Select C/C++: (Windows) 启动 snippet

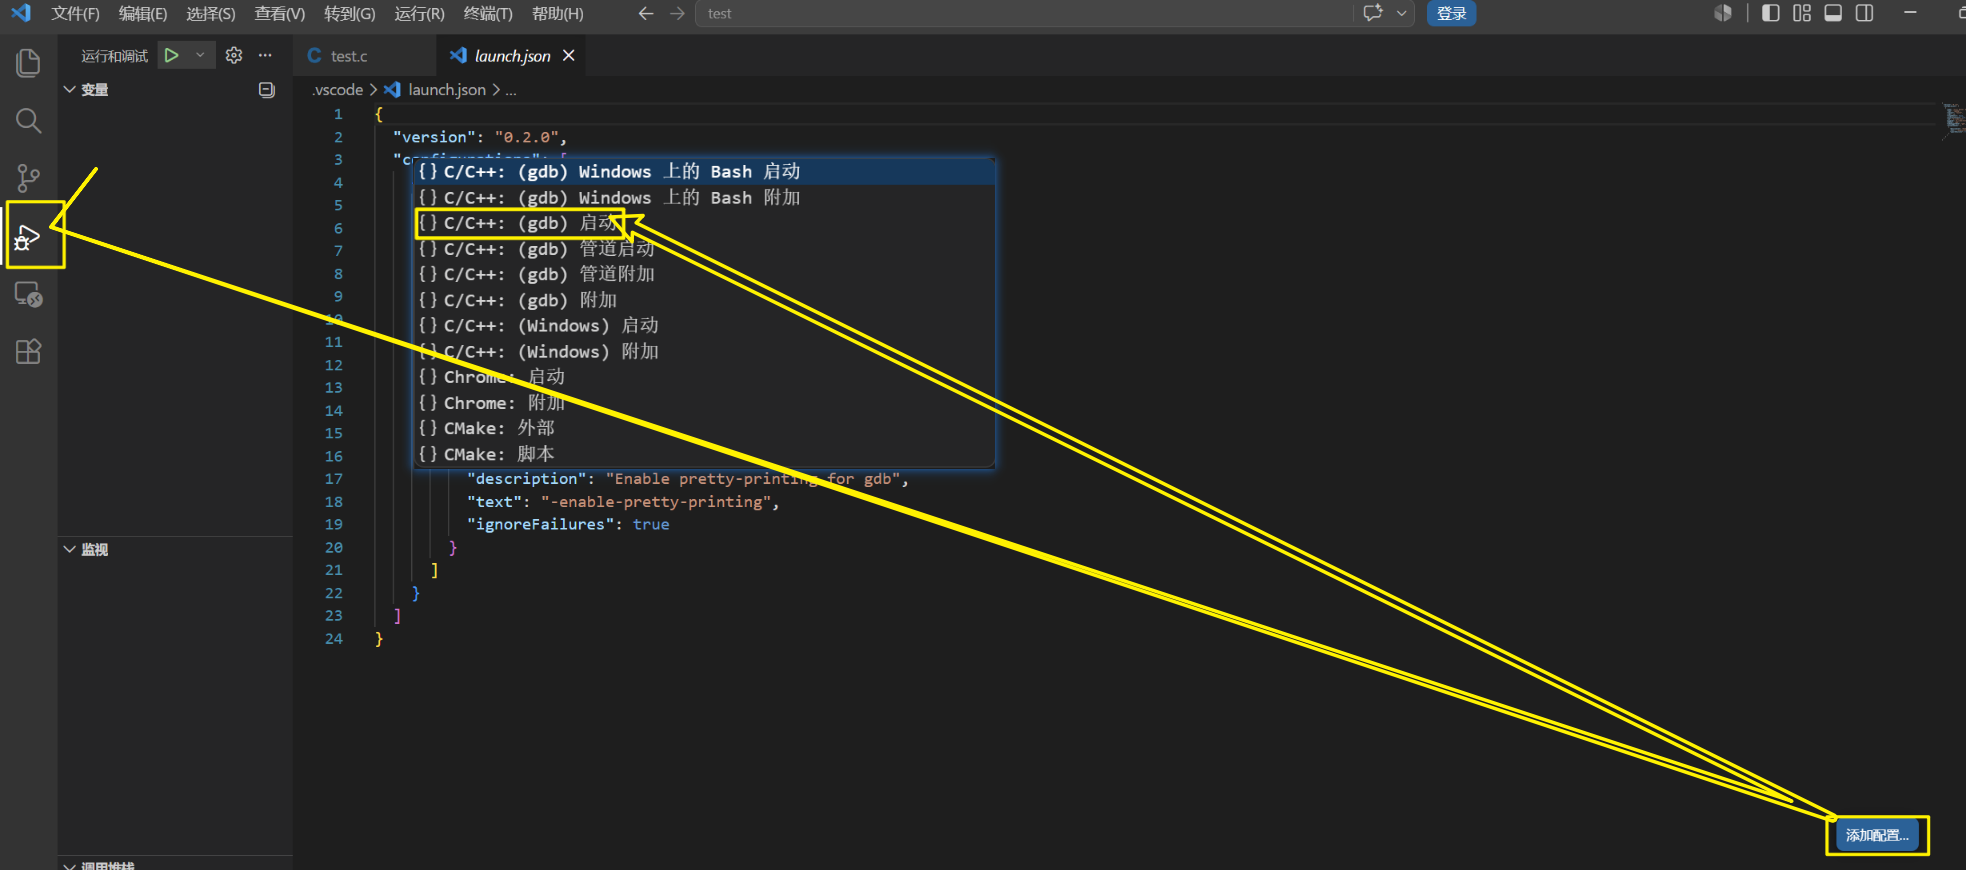[705, 325]
